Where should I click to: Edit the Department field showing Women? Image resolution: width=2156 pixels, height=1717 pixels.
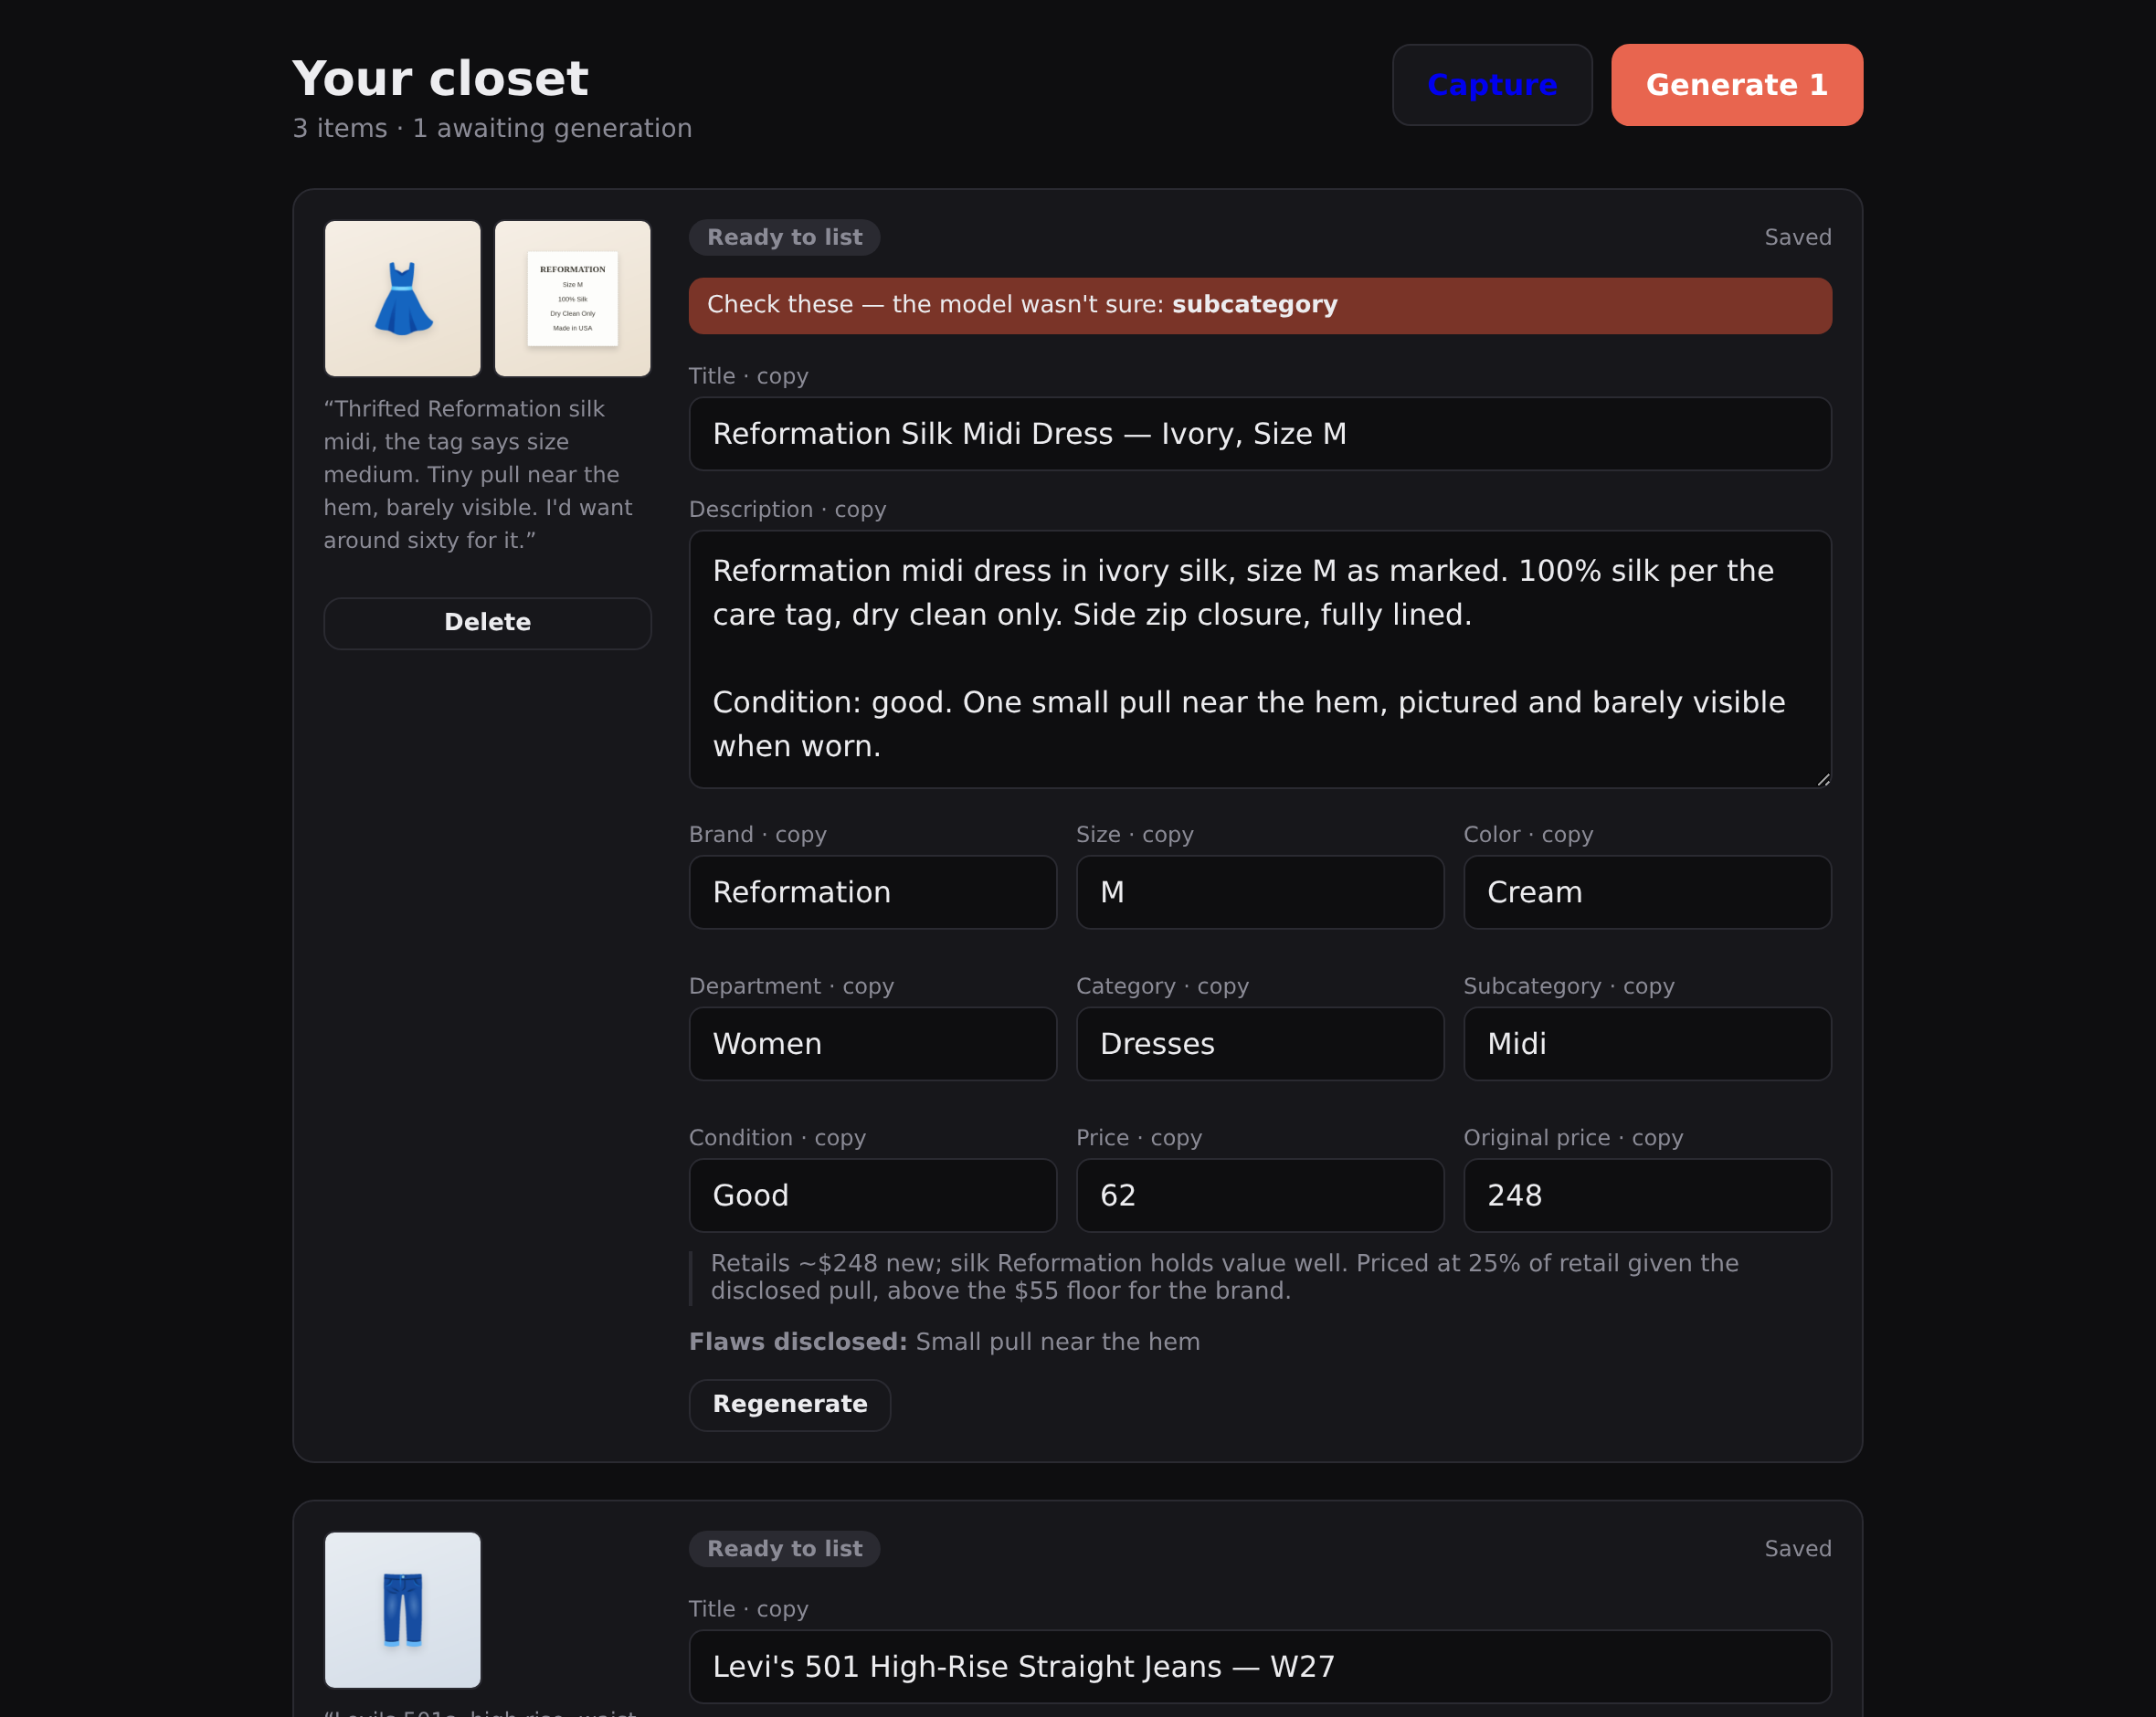click(873, 1044)
